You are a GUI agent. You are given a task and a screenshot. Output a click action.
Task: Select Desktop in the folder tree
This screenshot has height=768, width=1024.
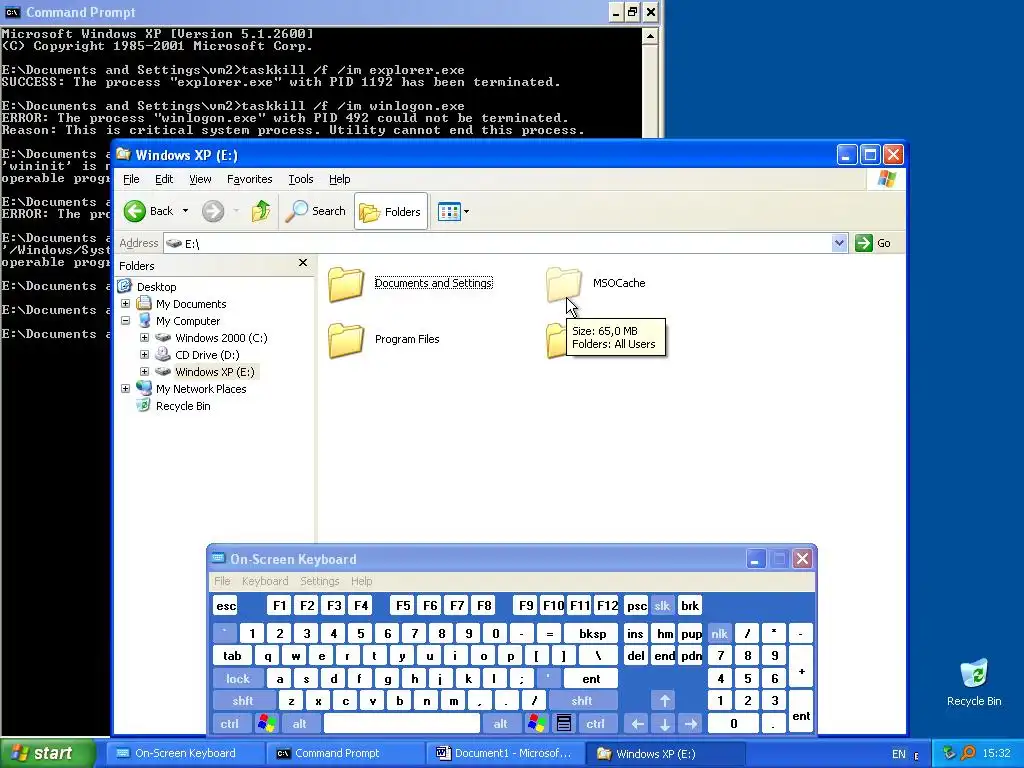[x=156, y=287]
